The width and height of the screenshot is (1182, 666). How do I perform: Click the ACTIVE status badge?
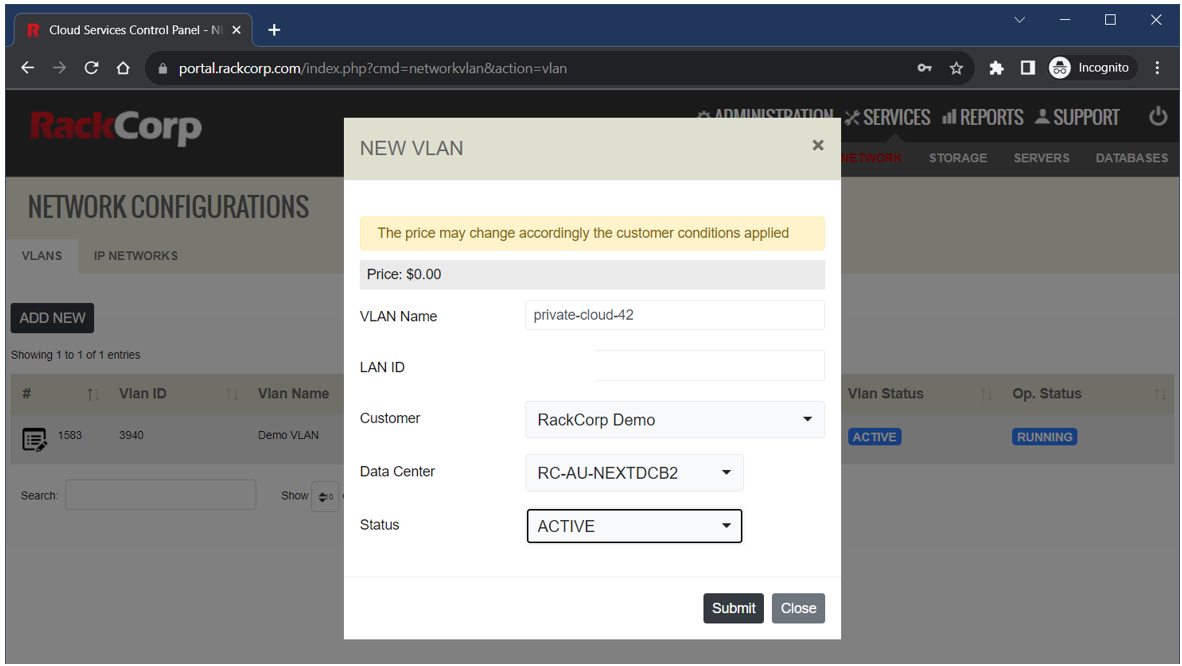coord(874,437)
